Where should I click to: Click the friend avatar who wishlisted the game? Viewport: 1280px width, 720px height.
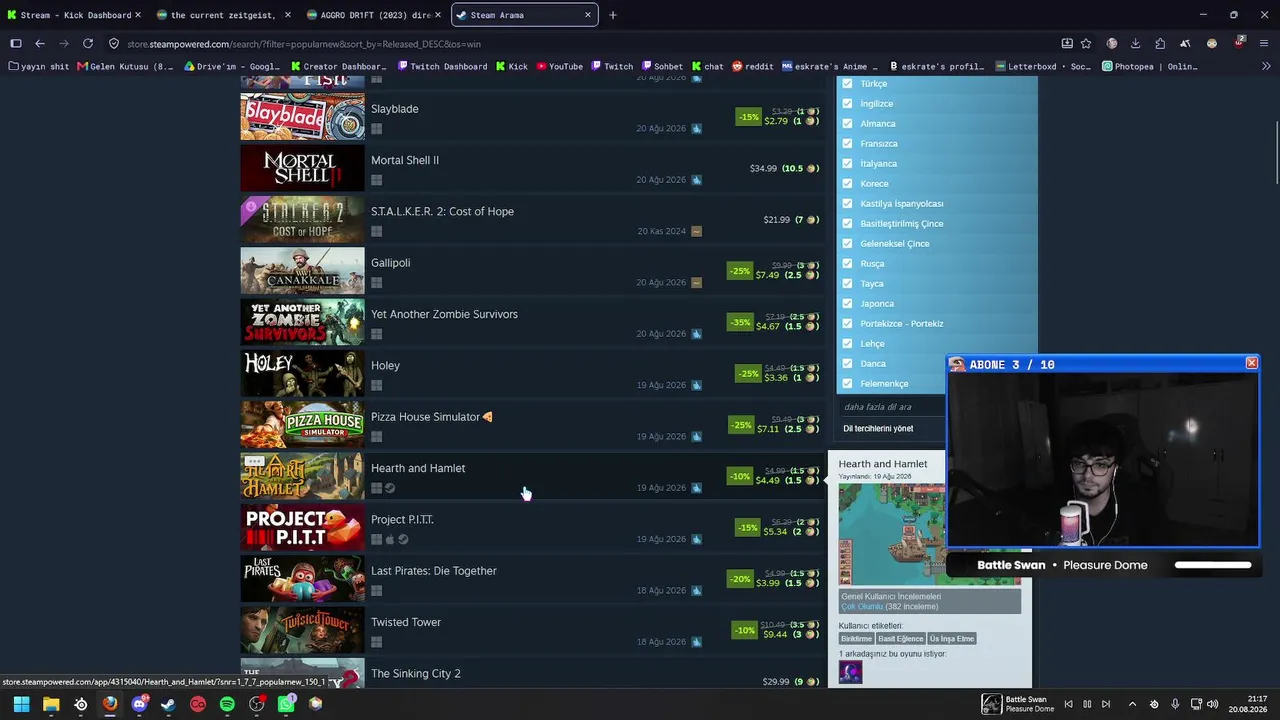[850, 672]
